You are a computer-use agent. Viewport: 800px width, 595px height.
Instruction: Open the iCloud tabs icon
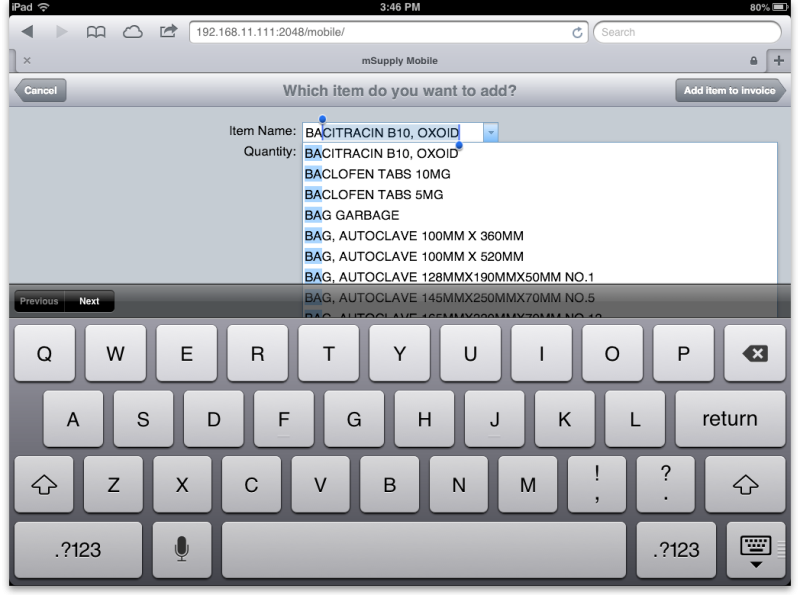point(132,32)
